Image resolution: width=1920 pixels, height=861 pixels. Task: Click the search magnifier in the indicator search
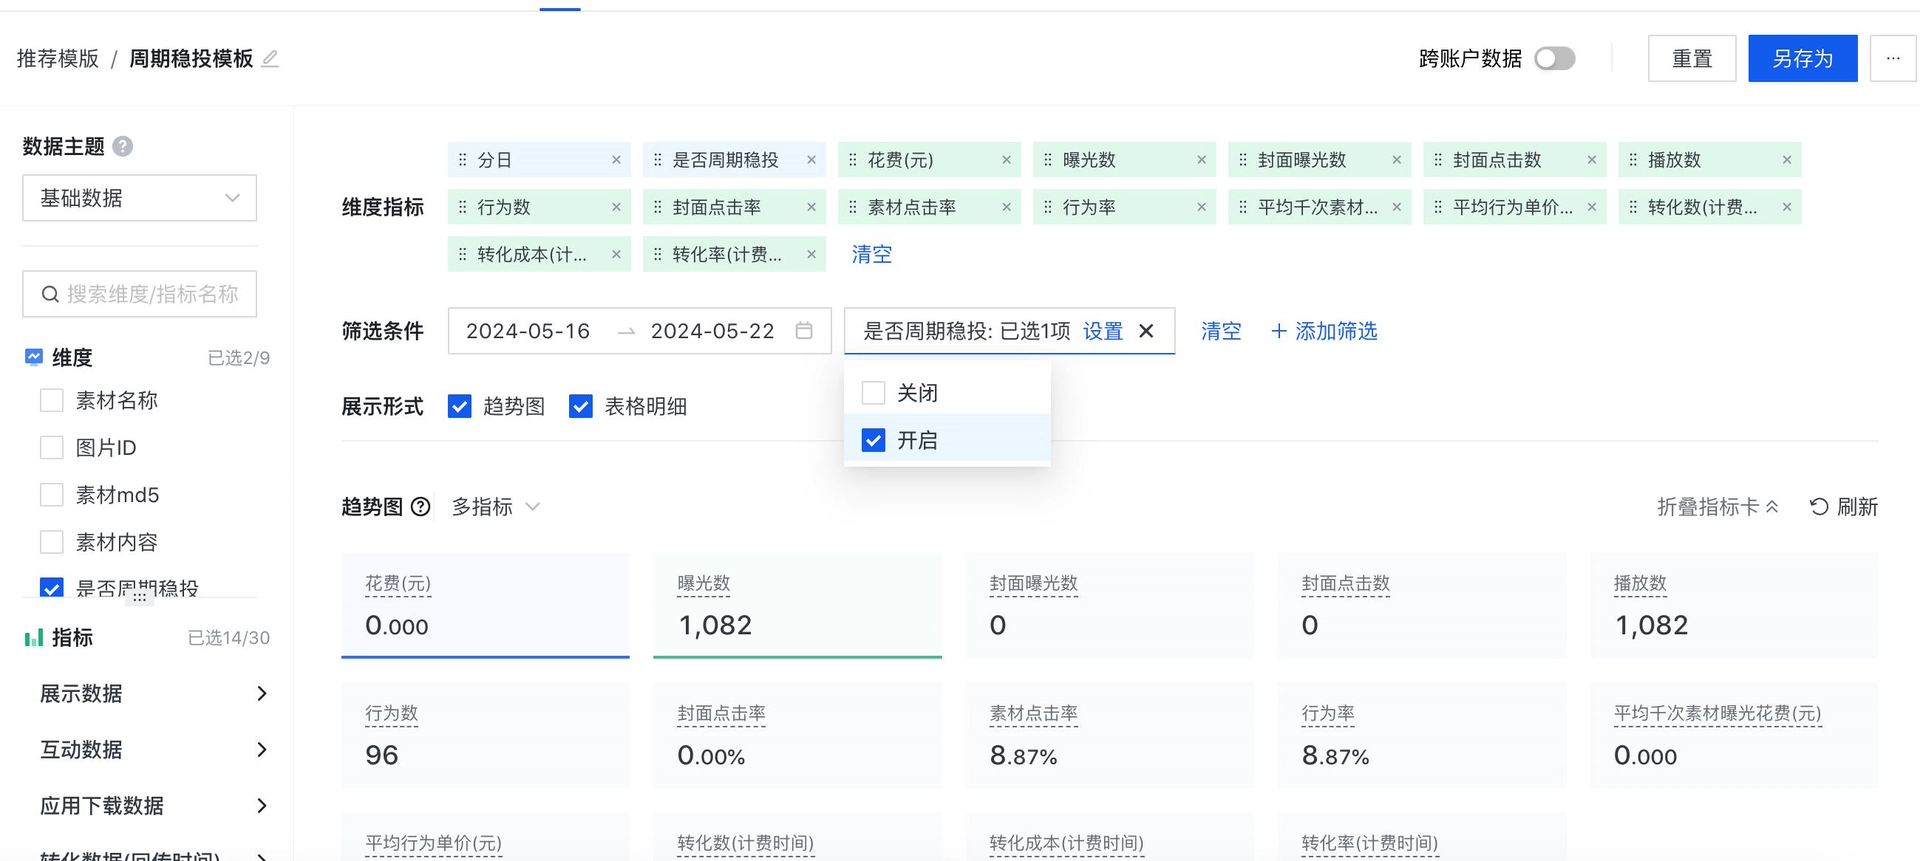coord(50,294)
